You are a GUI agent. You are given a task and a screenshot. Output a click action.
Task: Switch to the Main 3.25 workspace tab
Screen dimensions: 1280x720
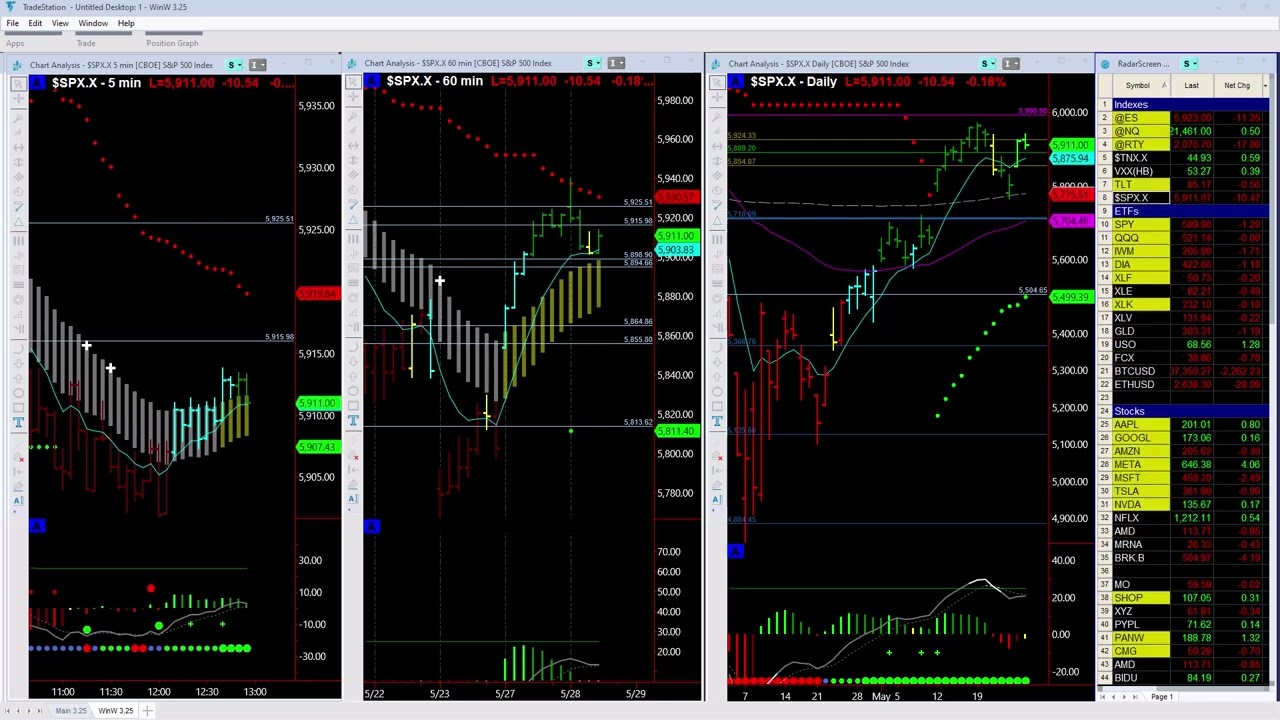[x=70, y=710]
